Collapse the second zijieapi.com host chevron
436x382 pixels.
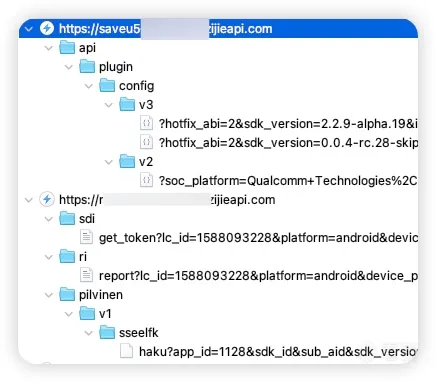click(x=29, y=200)
